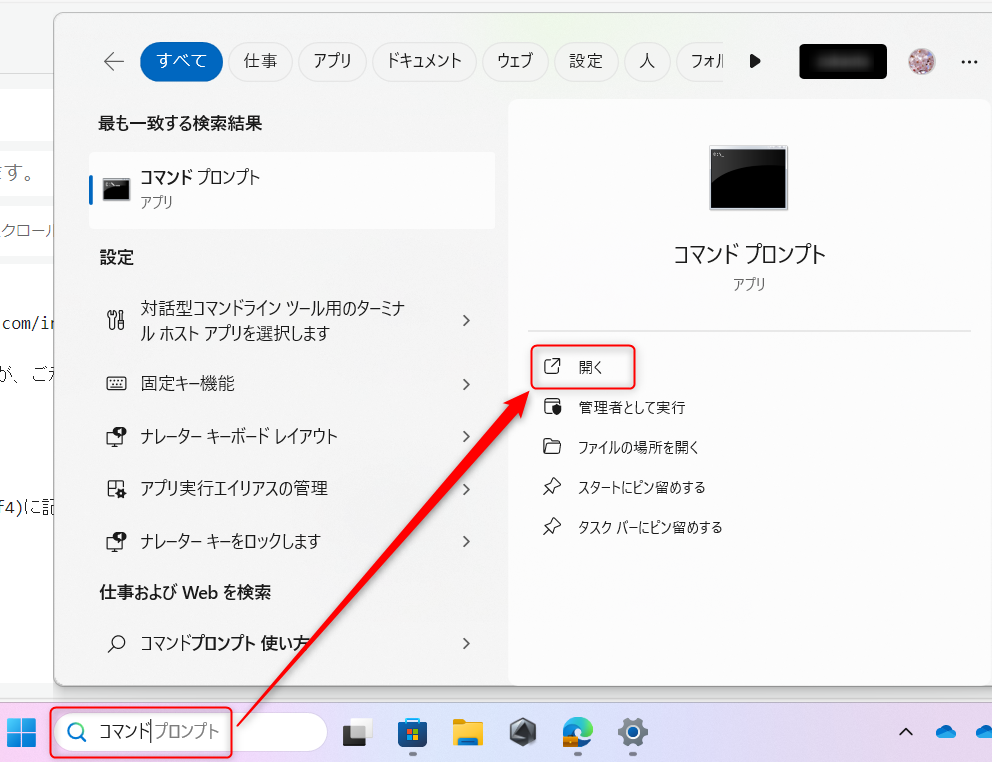Switch to the 仕事 filter tab
The height and width of the screenshot is (762, 992).
261,61
